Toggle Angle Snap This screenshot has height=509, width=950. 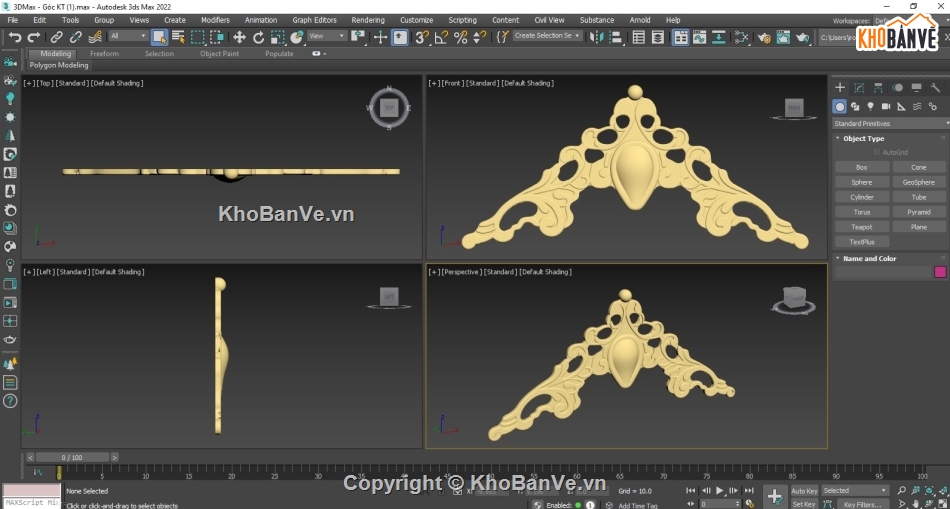[442, 37]
